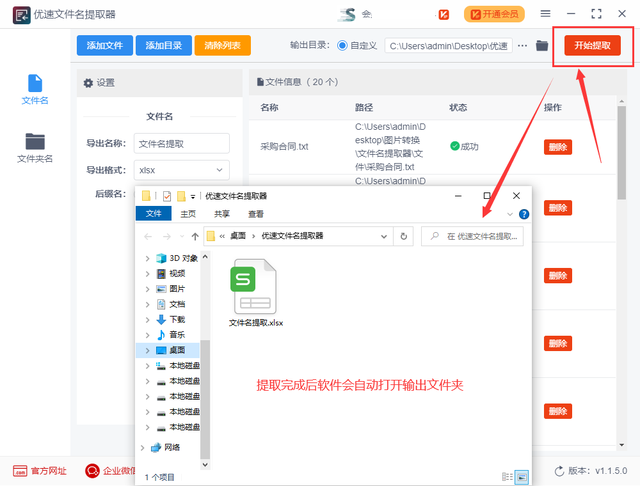Click the output directory path field
The image size is (640, 486).
pos(449,46)
